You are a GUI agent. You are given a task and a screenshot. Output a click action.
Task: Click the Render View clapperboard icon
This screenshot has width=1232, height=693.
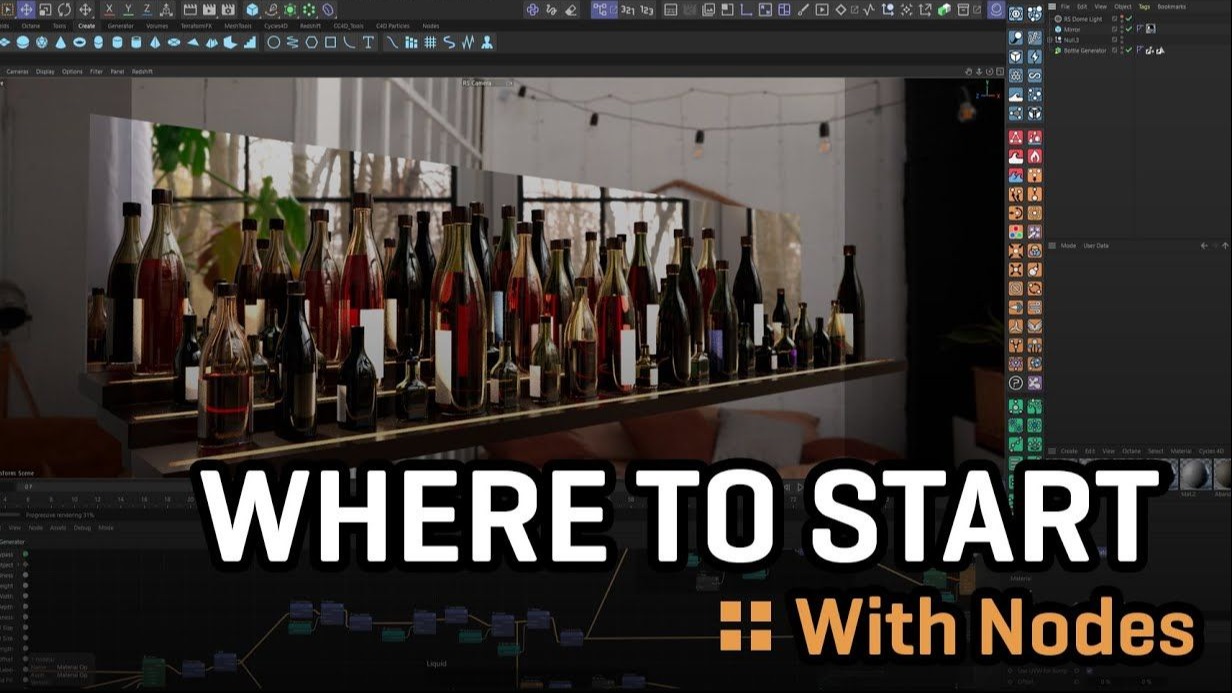(x=189, y=9)
